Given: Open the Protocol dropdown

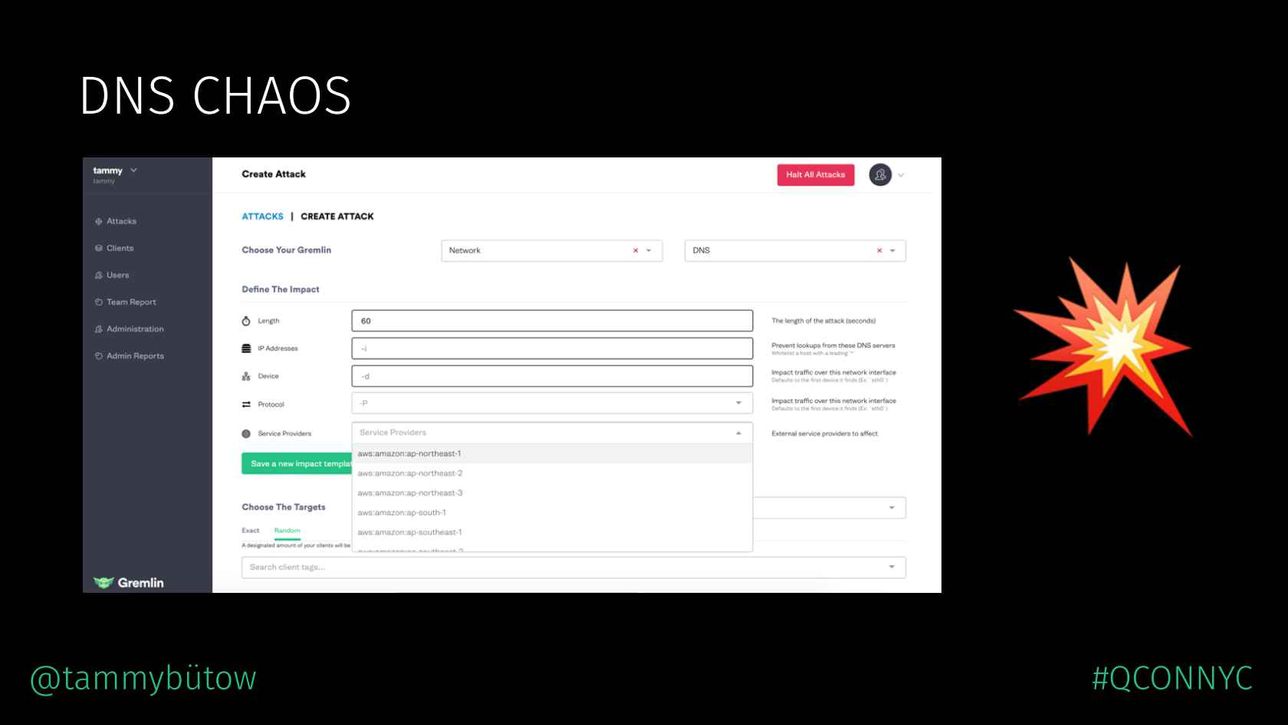Looking at the screenshot, I should [x=552, y=403].
